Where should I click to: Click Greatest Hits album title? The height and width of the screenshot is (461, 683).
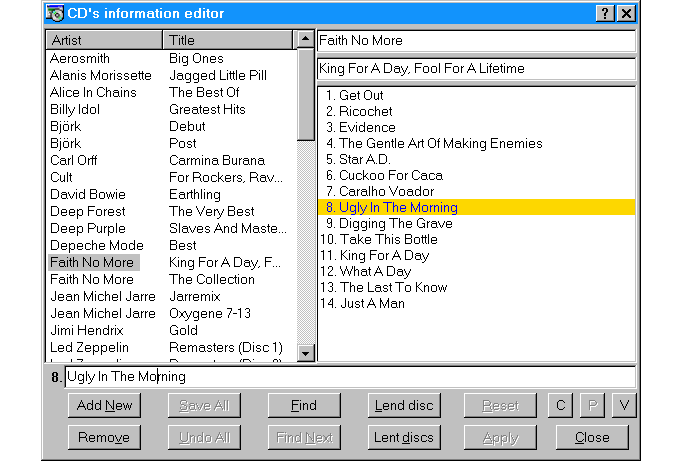pos(207,109)
